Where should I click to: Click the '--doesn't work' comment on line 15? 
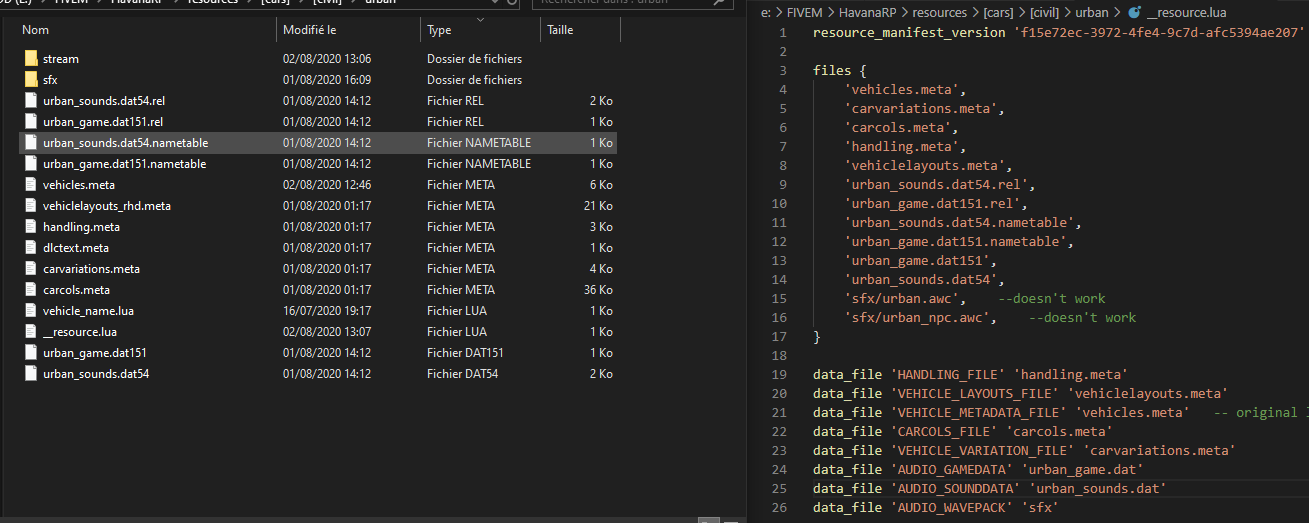coord(1052,298)
